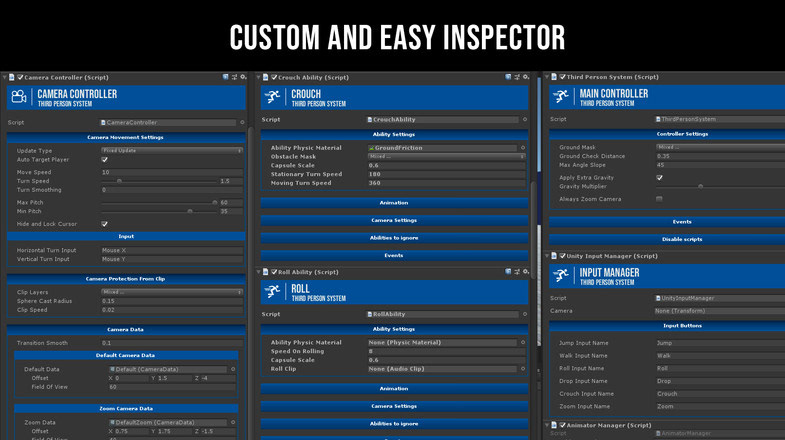Open the Crouch Ability preset icon
This screenshot has height=440, width=785.
click(517, 77)
